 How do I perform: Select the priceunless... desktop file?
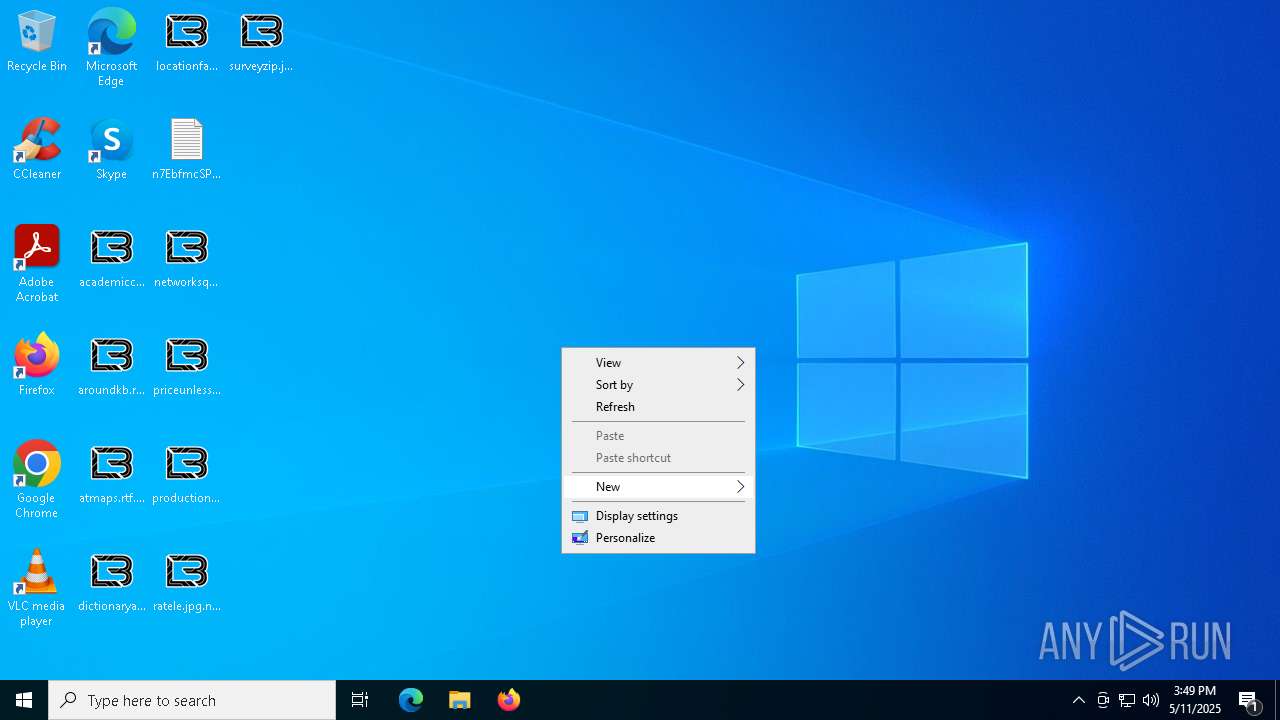187,367
